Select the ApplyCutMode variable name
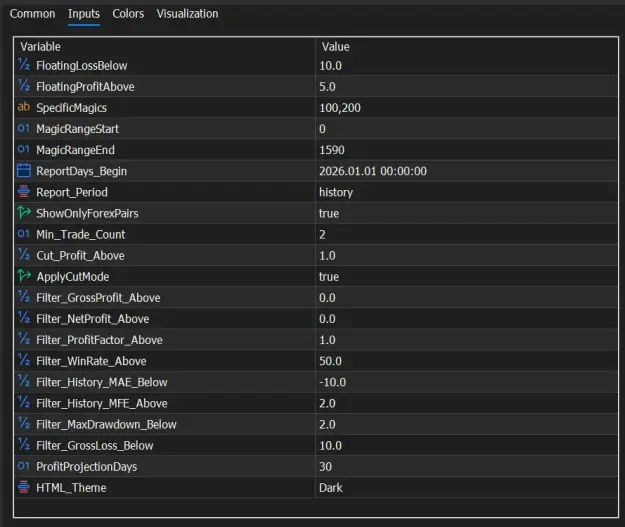Screen dimensions: 625x527 73,277
